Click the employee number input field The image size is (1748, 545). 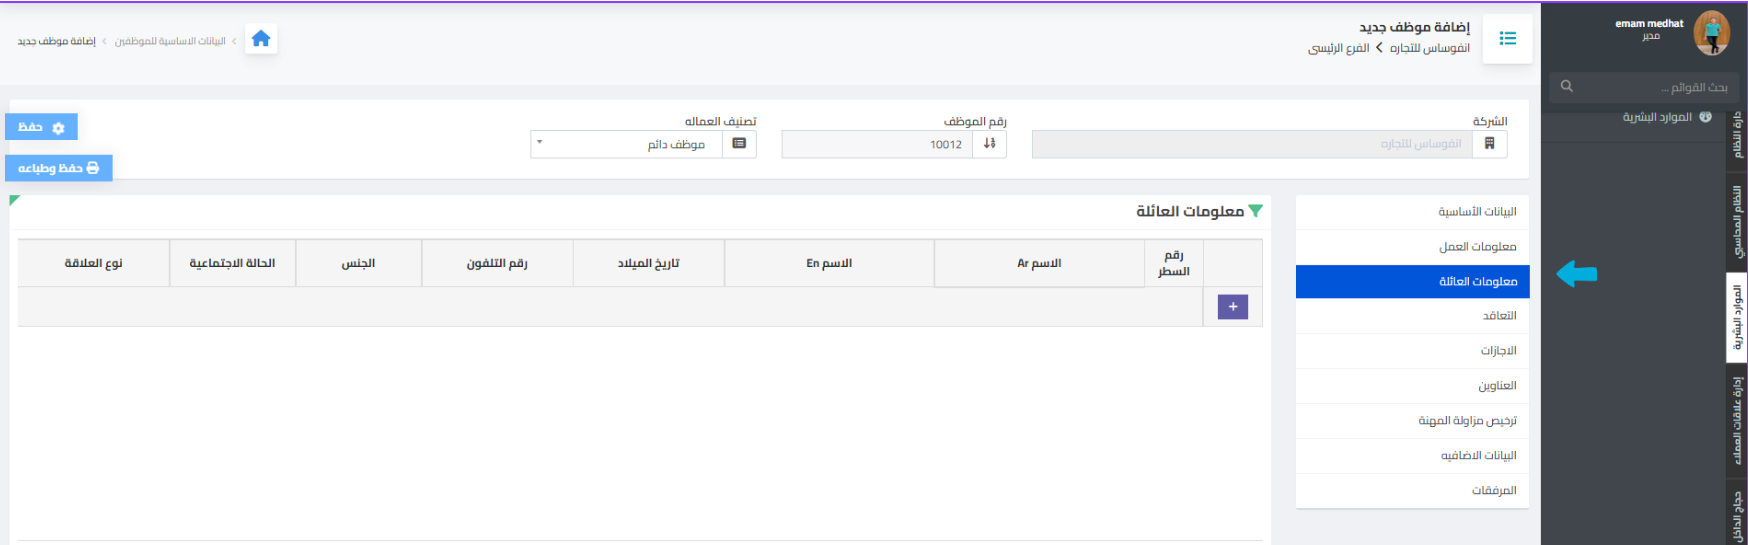tap(877, 144)
